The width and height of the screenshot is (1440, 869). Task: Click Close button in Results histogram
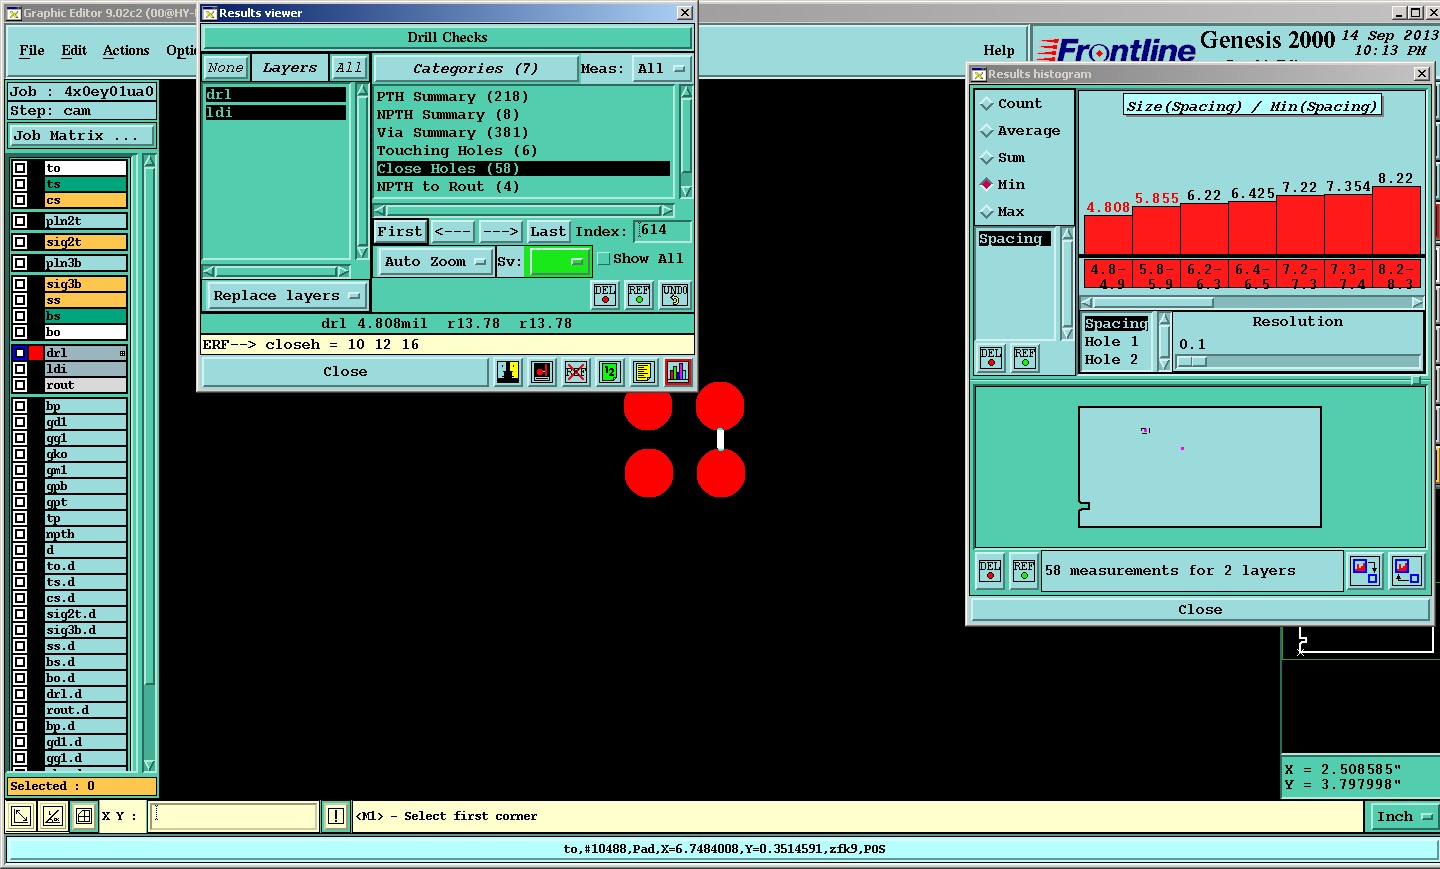[x=1200, y=610]
